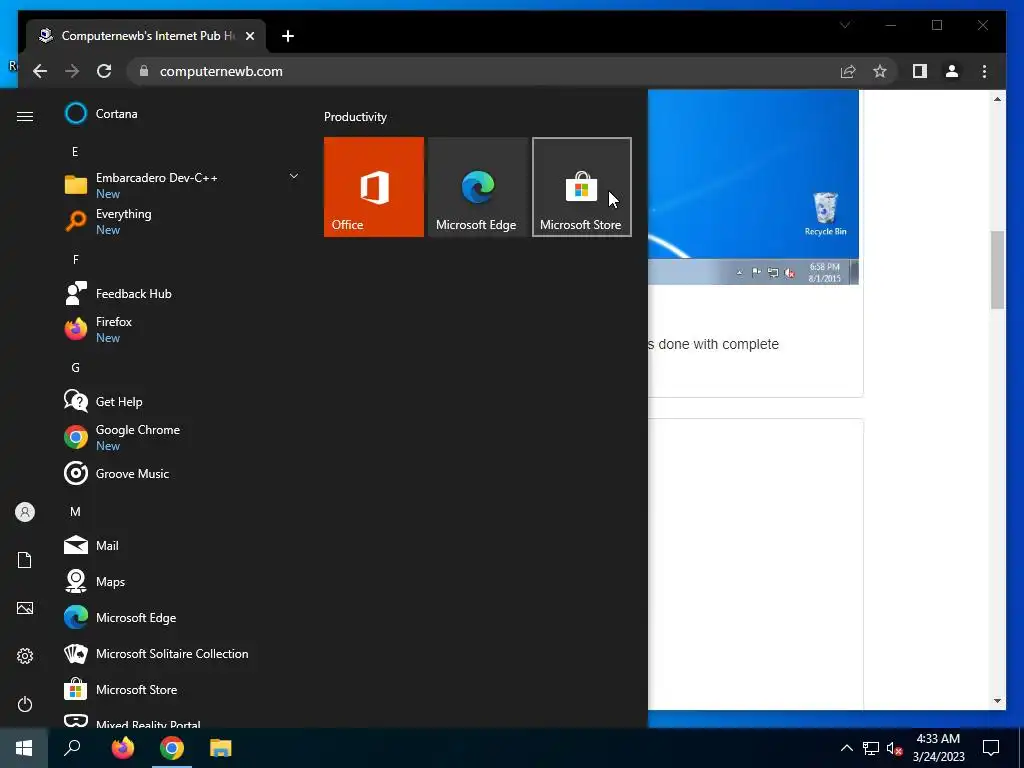
Task: Click the Power button in Start sidebar
Action: pos(25,704)
